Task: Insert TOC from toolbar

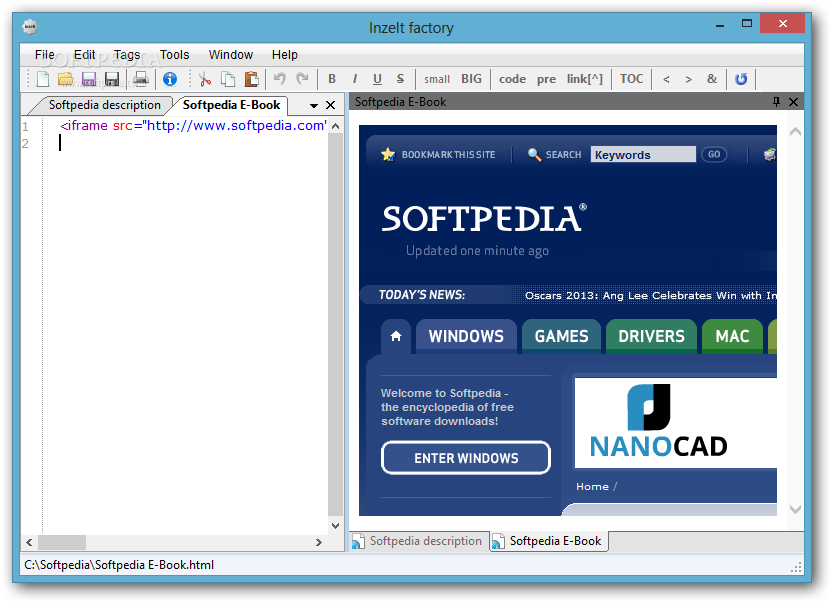Action: click(x=631, y=79)
